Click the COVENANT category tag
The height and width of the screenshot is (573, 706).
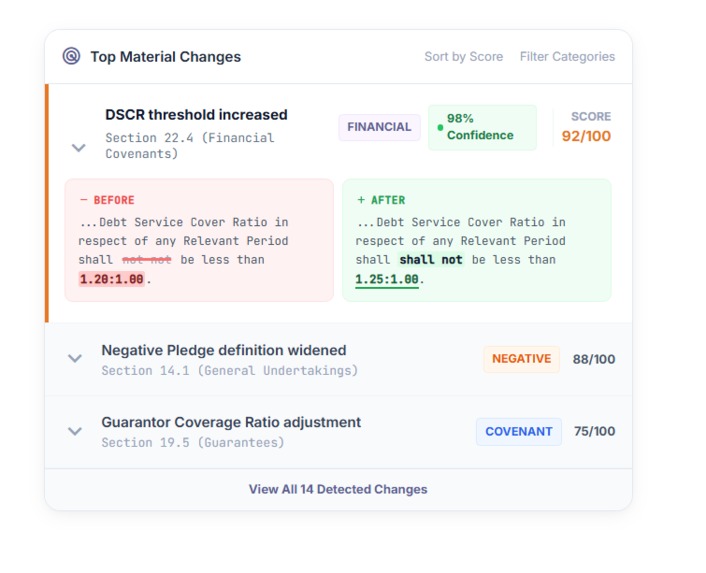coord(518,432)
